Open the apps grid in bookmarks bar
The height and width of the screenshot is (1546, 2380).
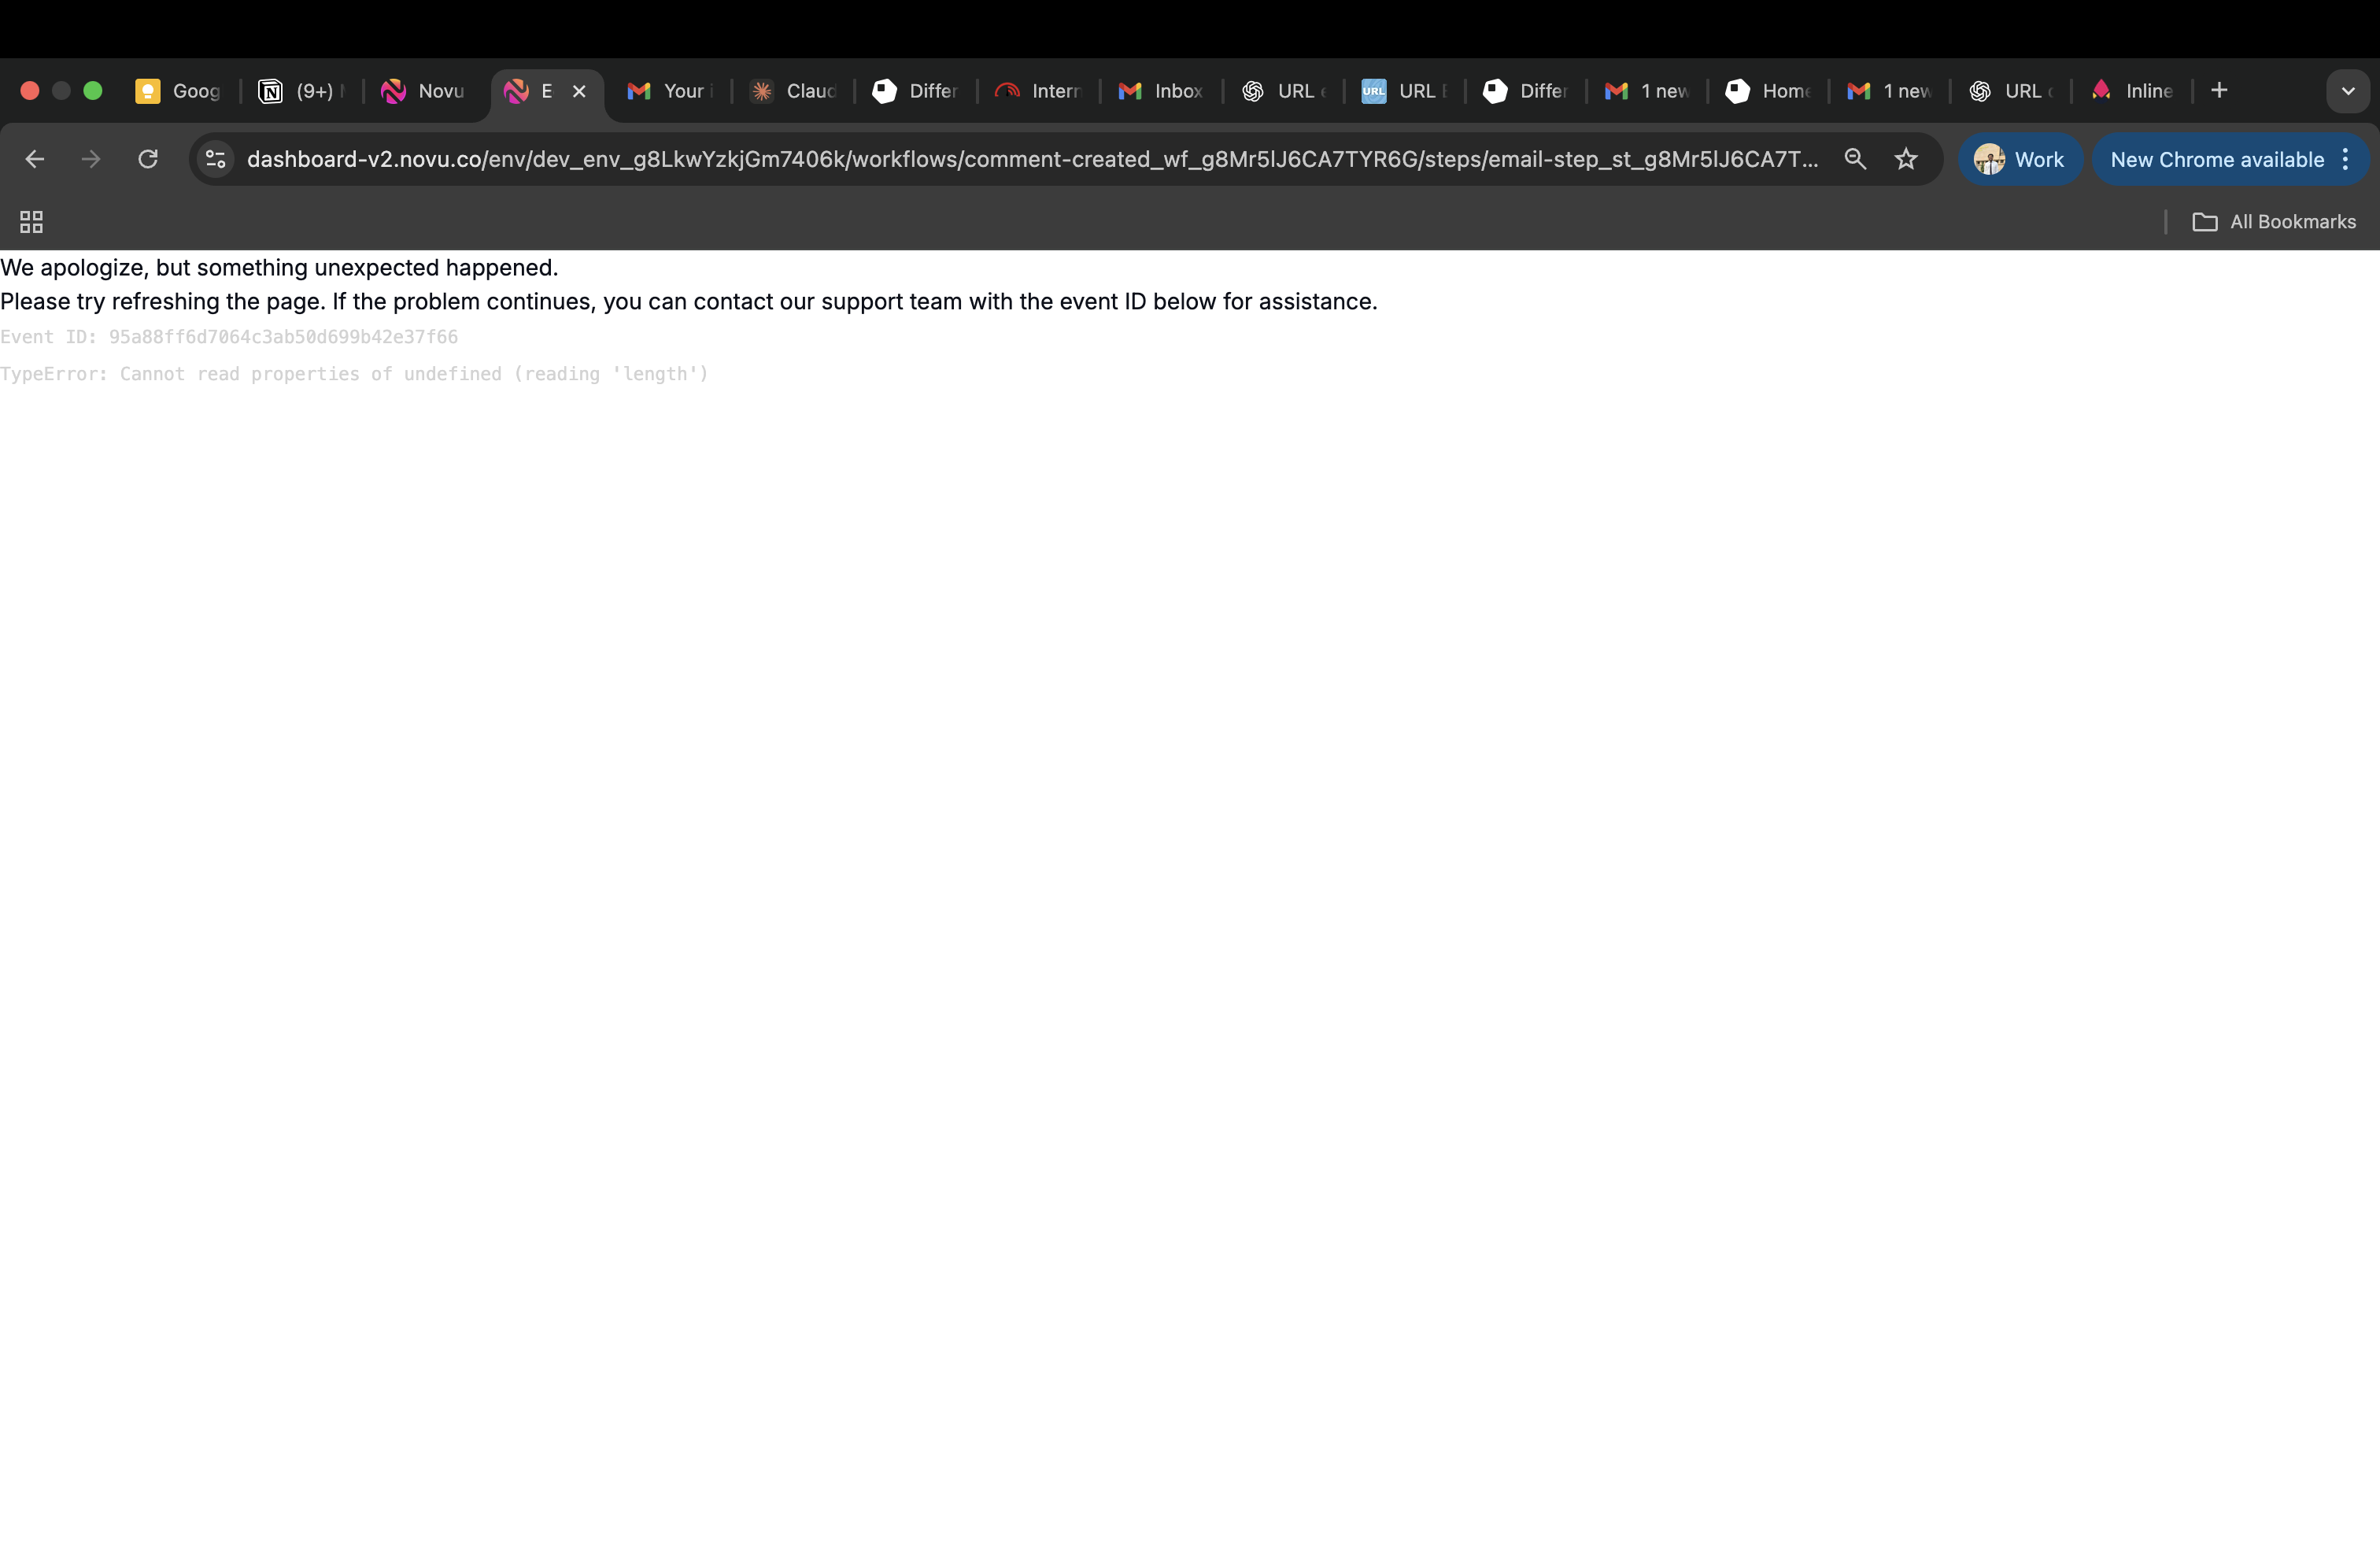tap(31, 222)
